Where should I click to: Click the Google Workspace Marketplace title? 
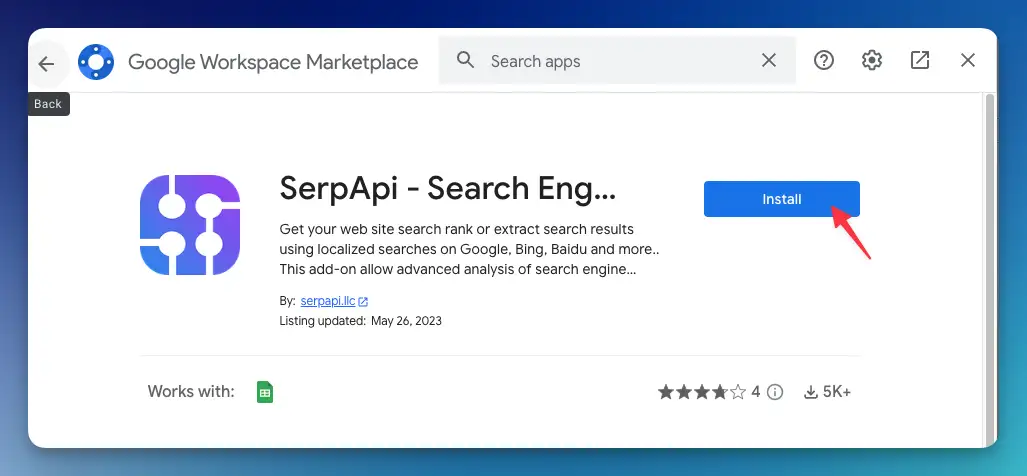[273, 62]
